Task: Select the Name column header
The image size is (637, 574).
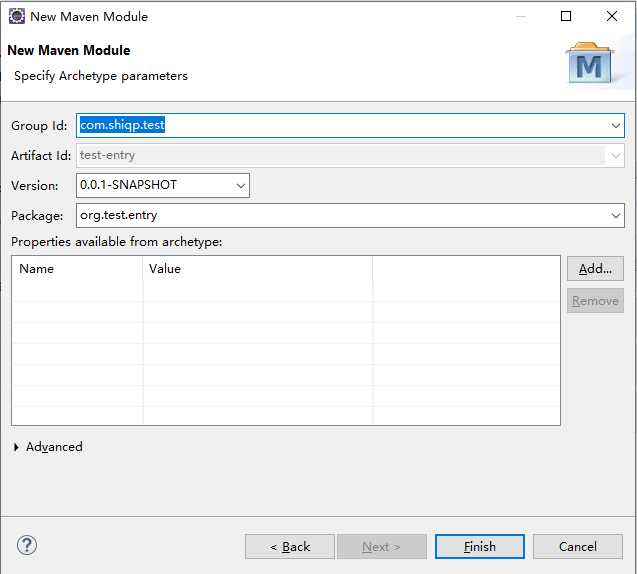Action: (76, 268)
